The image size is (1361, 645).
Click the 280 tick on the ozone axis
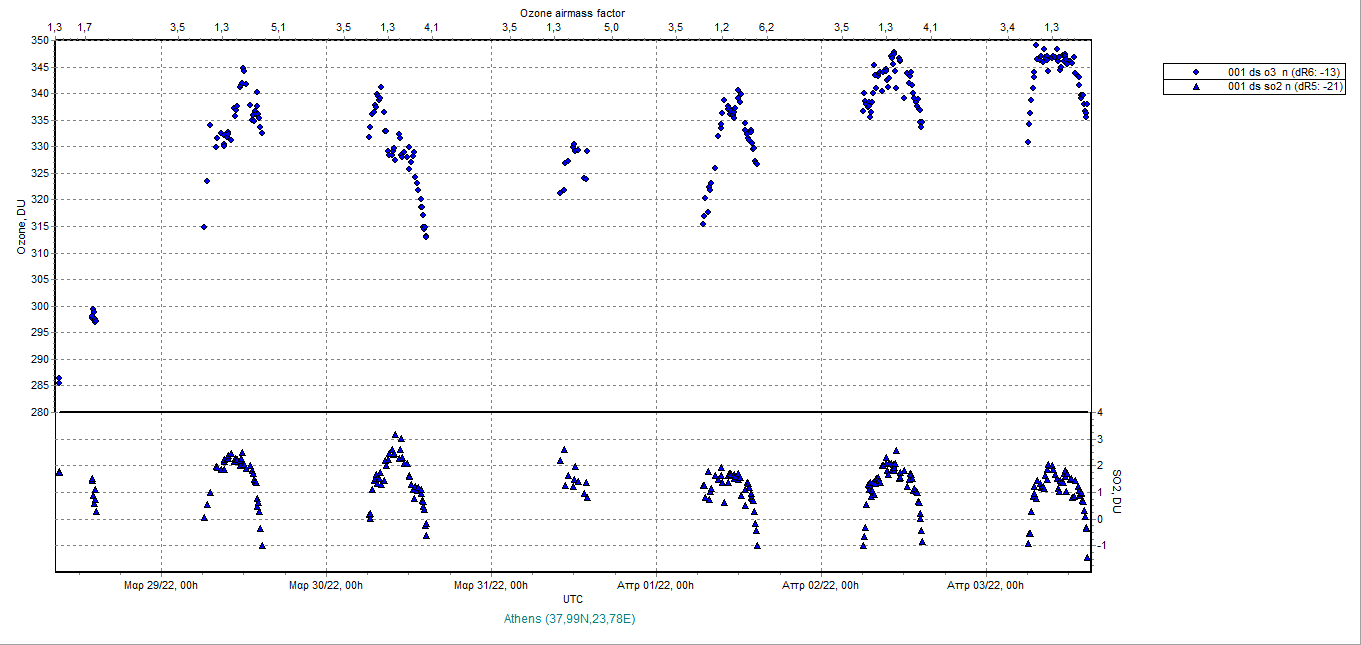tap(39, 412)
